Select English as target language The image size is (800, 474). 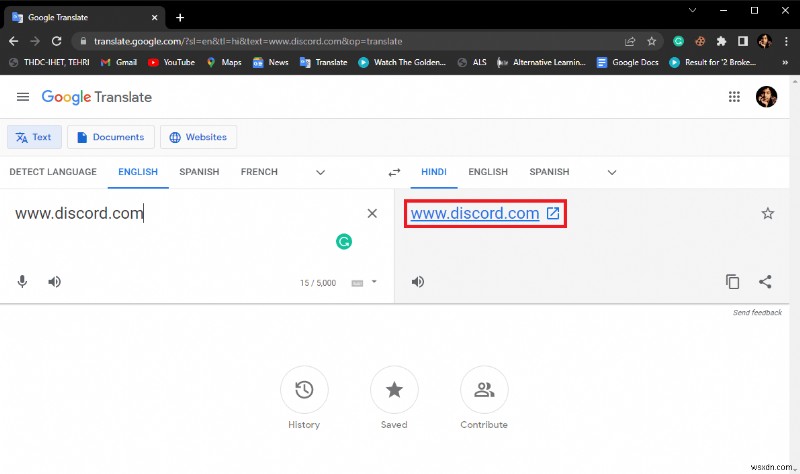(x=488, y=172)
